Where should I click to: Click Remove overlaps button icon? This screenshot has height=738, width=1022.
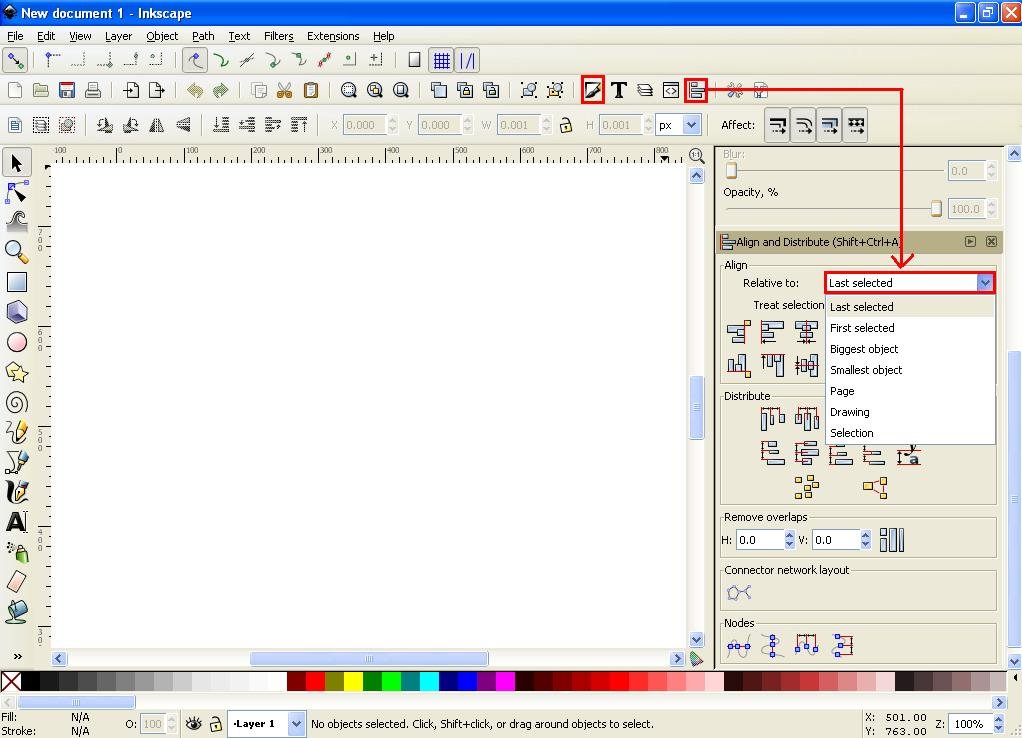tap(892, 540)
